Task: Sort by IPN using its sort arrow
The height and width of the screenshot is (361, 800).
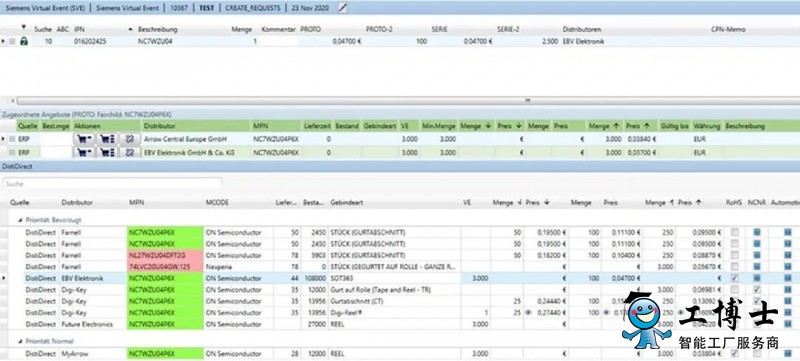Action: [x=130, y=30]
